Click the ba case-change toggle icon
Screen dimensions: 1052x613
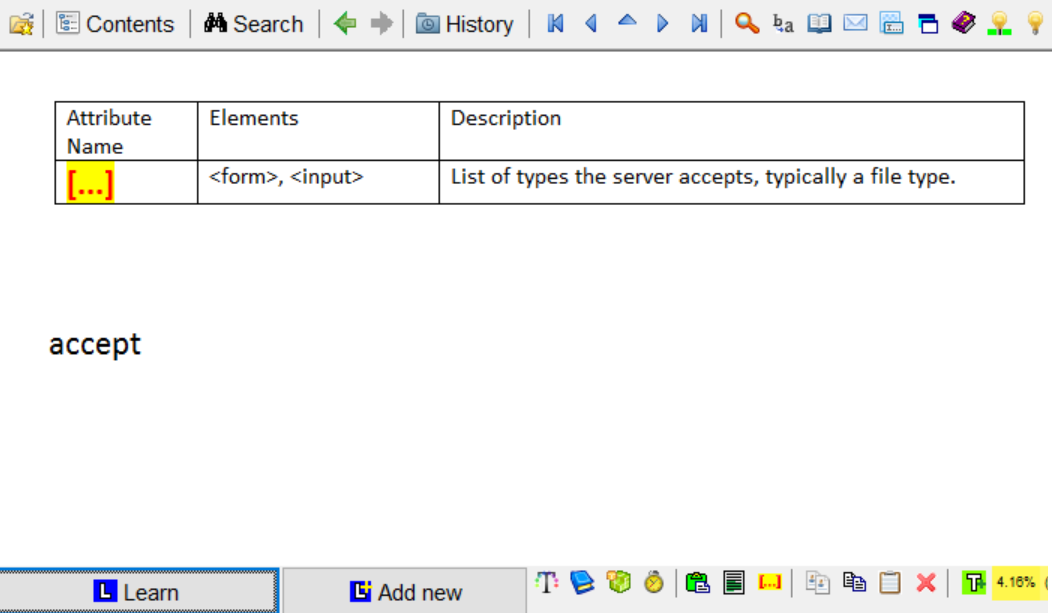[x=782, y=24]
